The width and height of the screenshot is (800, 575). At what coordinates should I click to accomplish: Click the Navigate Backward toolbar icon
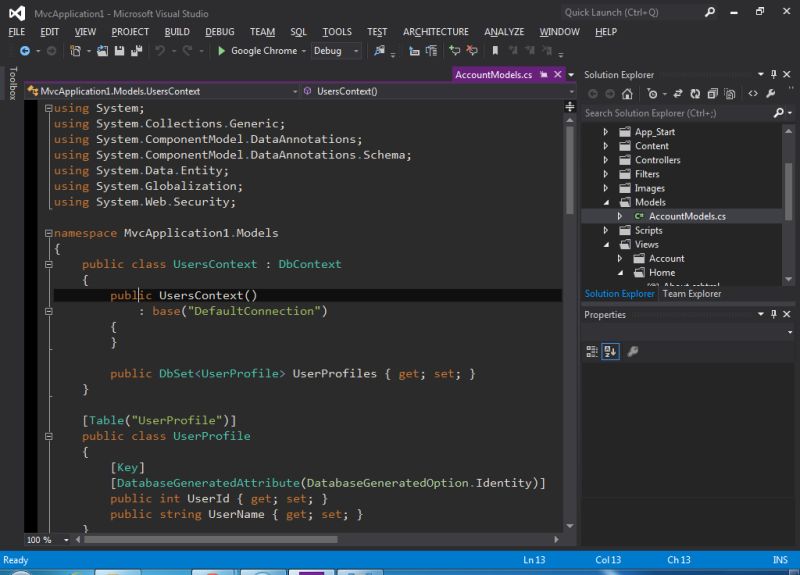click(x=24, y=51)
